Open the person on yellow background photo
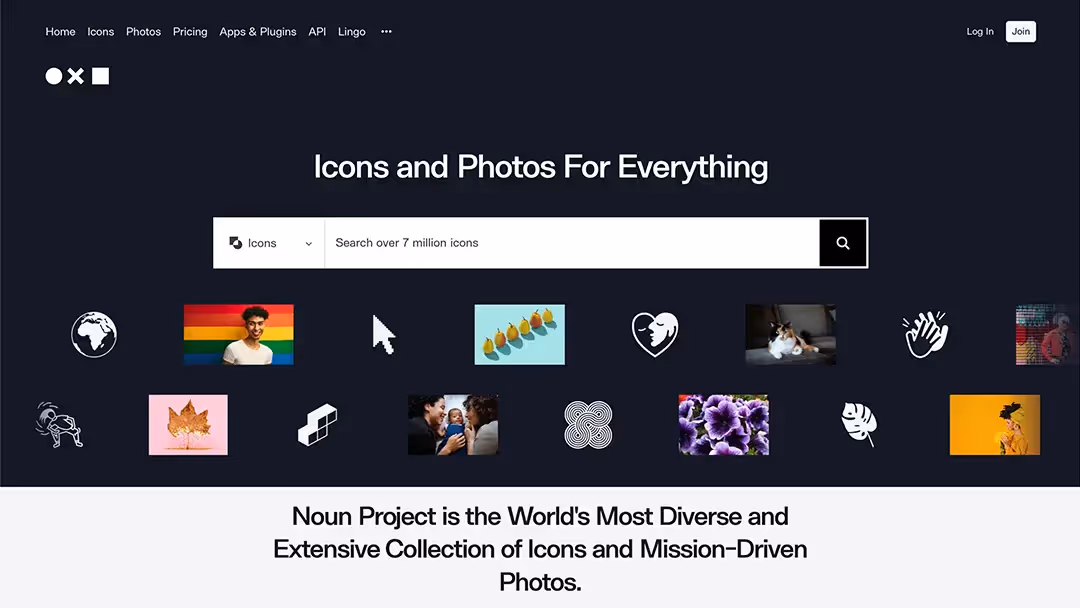The width and height of the screenshot is (1080, 608). click(x=995, y=425)
